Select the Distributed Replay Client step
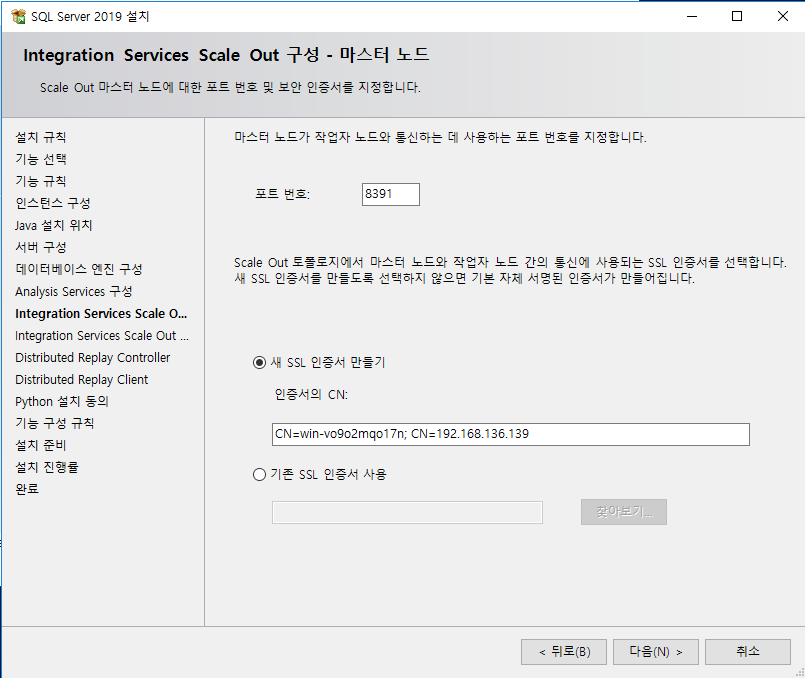 [x=82, y=380]
